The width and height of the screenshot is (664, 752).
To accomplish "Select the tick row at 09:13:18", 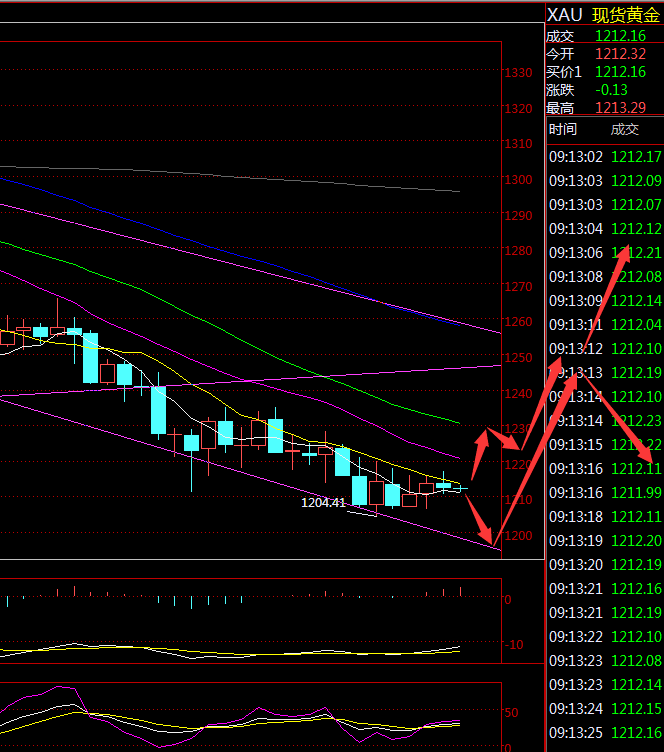I will point(605,517).
